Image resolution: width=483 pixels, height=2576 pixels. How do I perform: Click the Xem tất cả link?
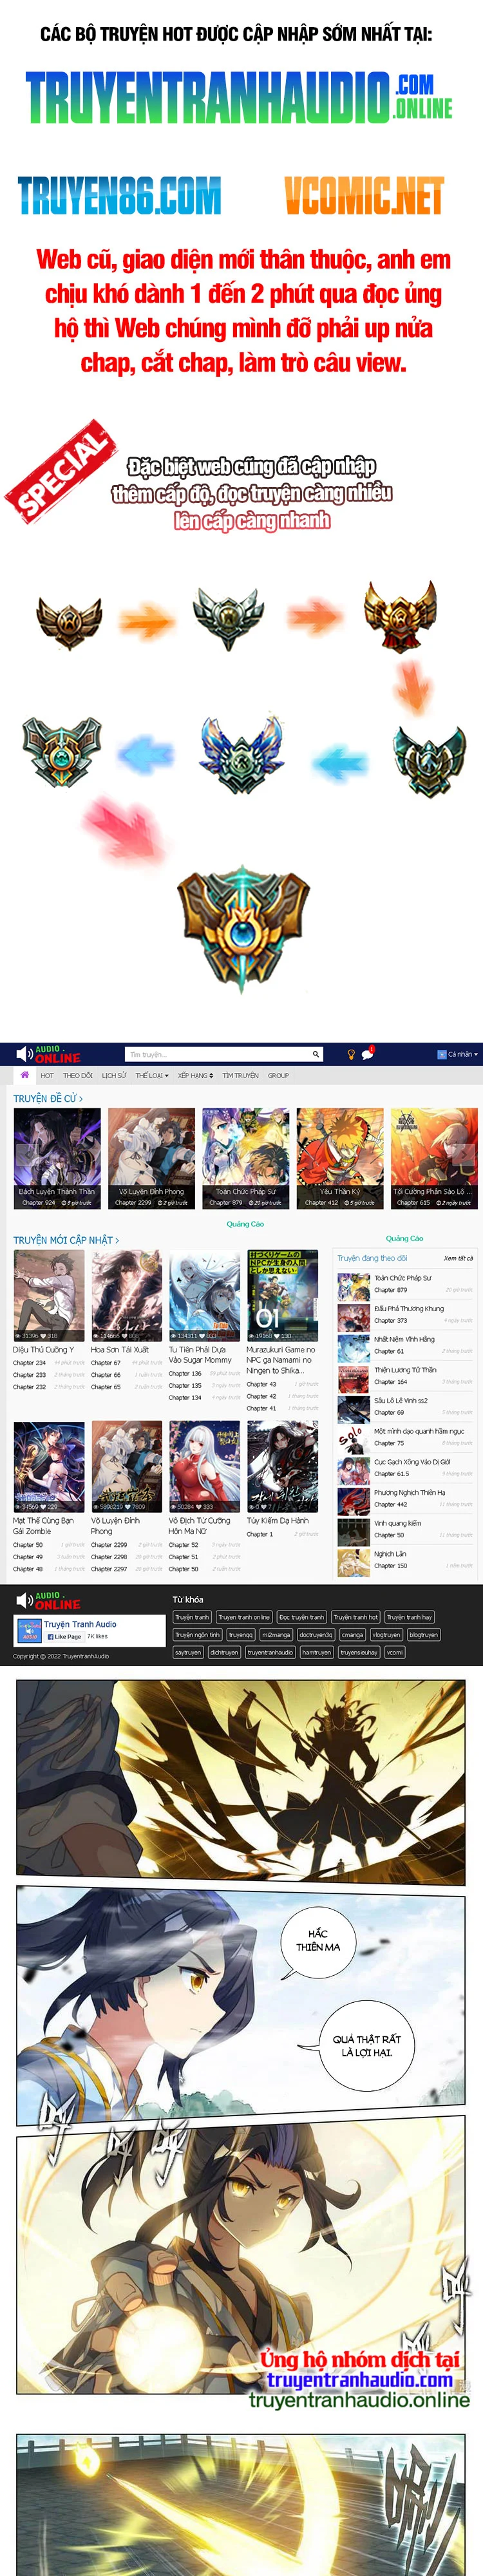[x=457, y=1258]
